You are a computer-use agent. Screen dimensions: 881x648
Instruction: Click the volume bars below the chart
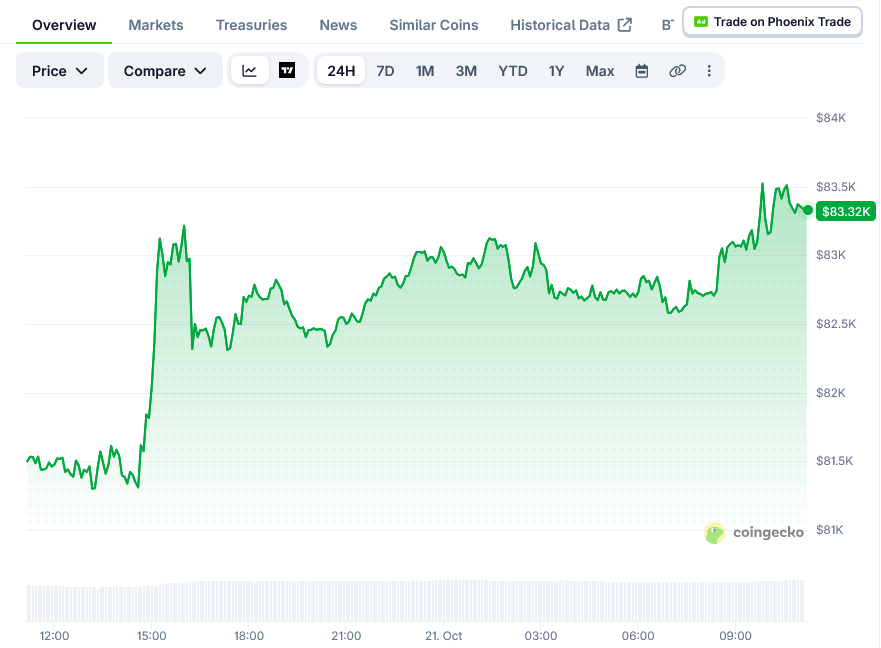coord(416,601)
